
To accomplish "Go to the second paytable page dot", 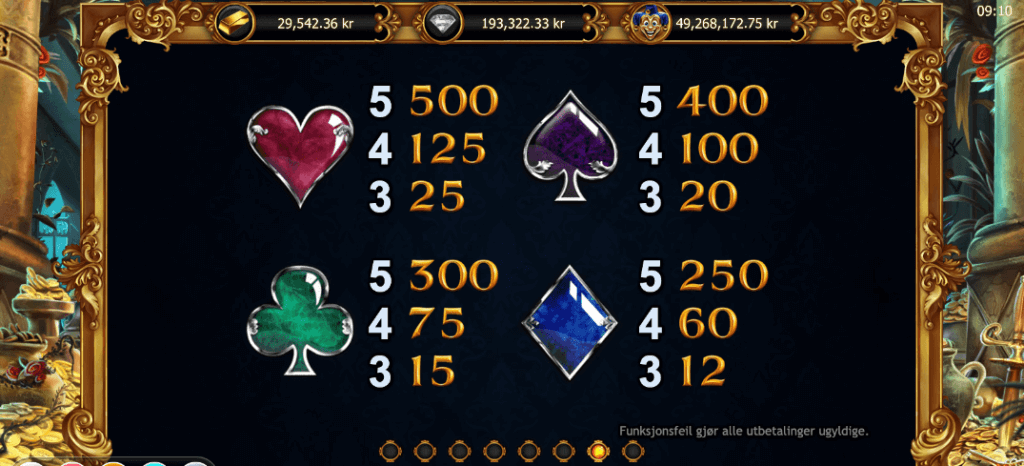I will pos(424,450).
